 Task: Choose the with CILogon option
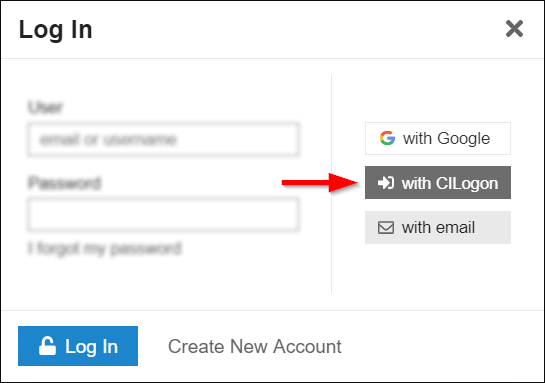(438, 182)
